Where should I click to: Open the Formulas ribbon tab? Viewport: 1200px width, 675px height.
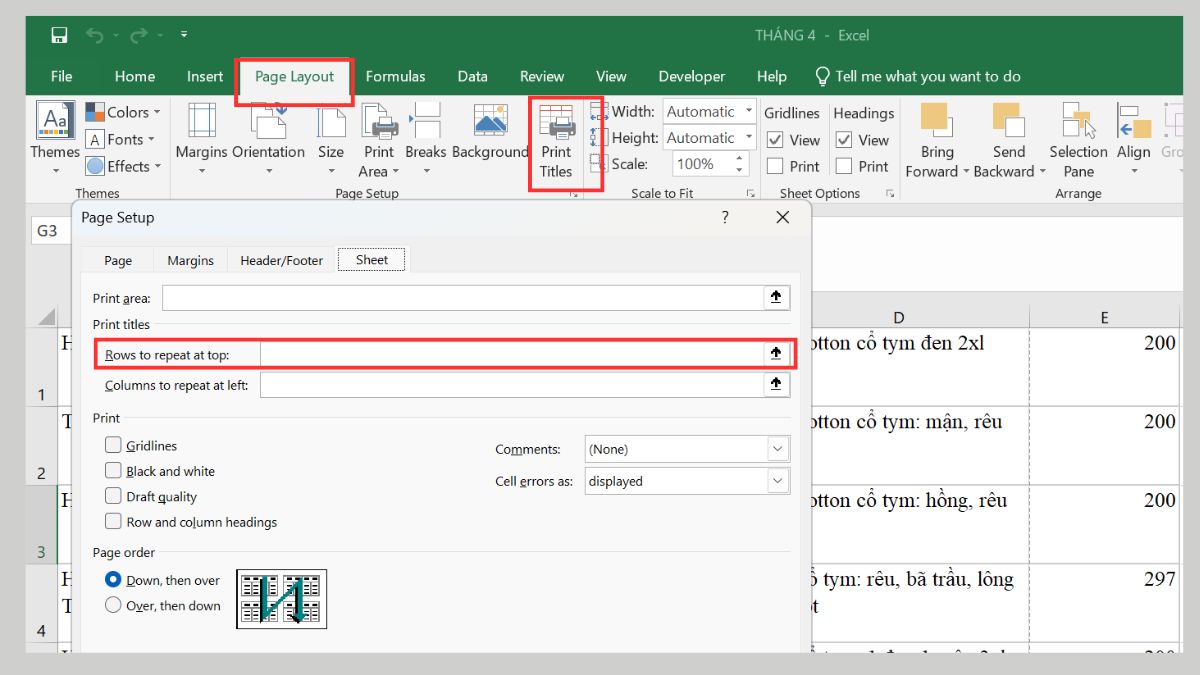click(395, 76)
